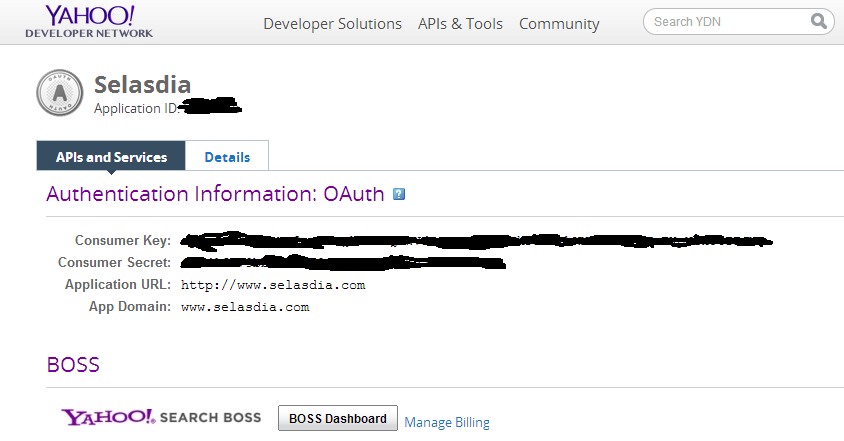Follow the Manage Billing link
Image resolution: width=844 pixels, height=441 pixels.
pos(447,422)
